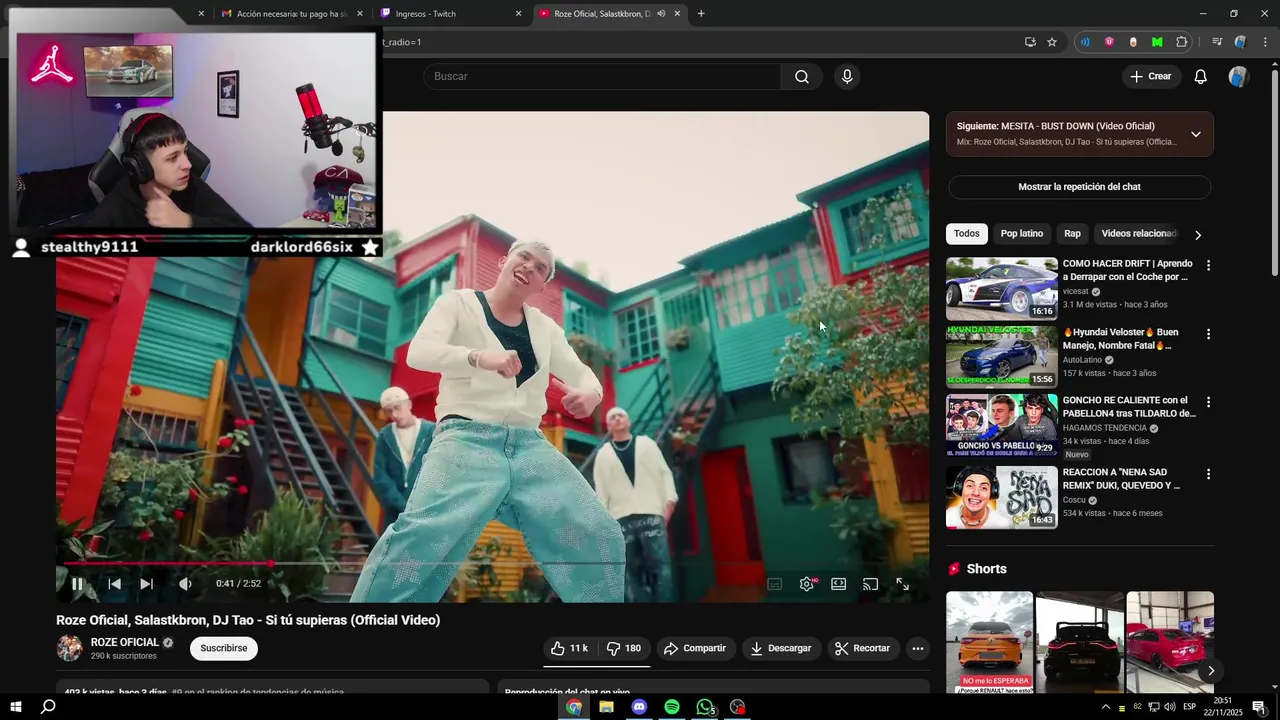Image resolution: width=1280 pixels, height=720 pixels.
Task: Show hidden system tray icons
Action: pyautogui.click(x=1105, y=707)
